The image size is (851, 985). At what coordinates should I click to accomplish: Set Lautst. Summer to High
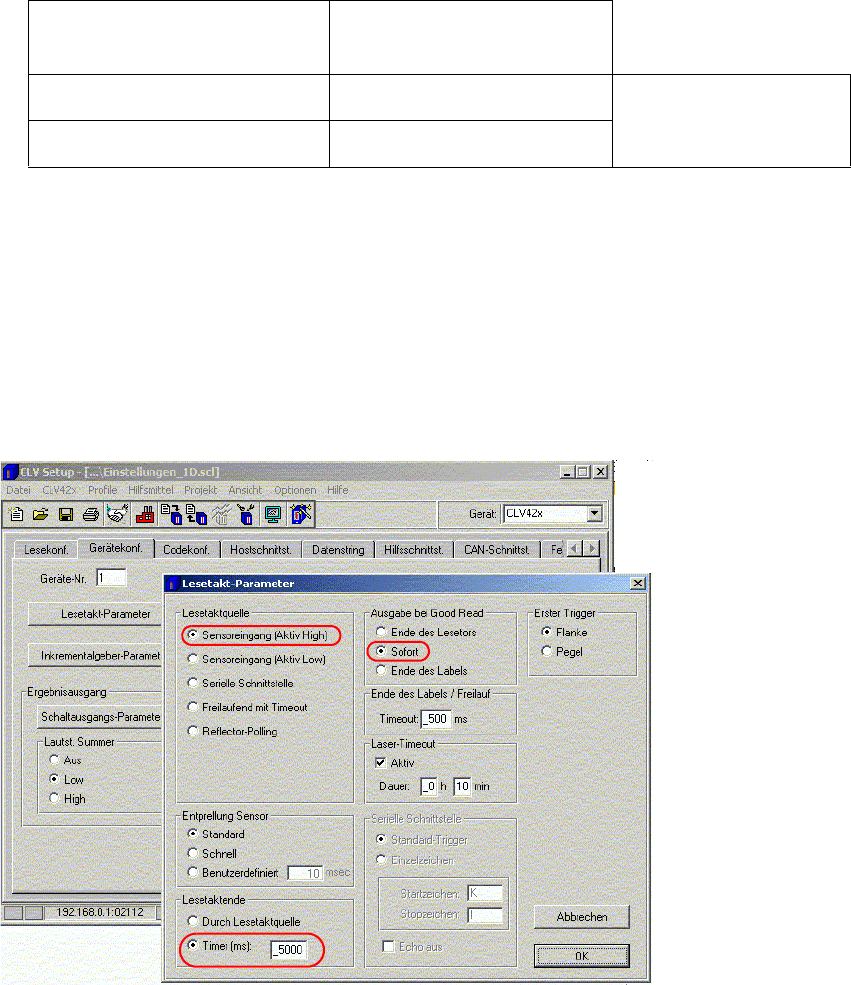point(55,798)
